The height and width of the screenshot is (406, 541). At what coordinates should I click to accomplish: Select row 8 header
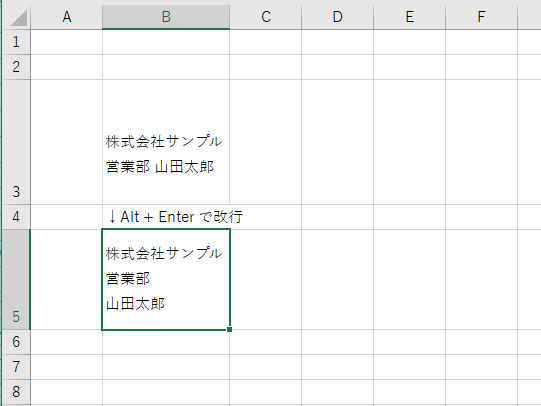(x=16, y=392)
